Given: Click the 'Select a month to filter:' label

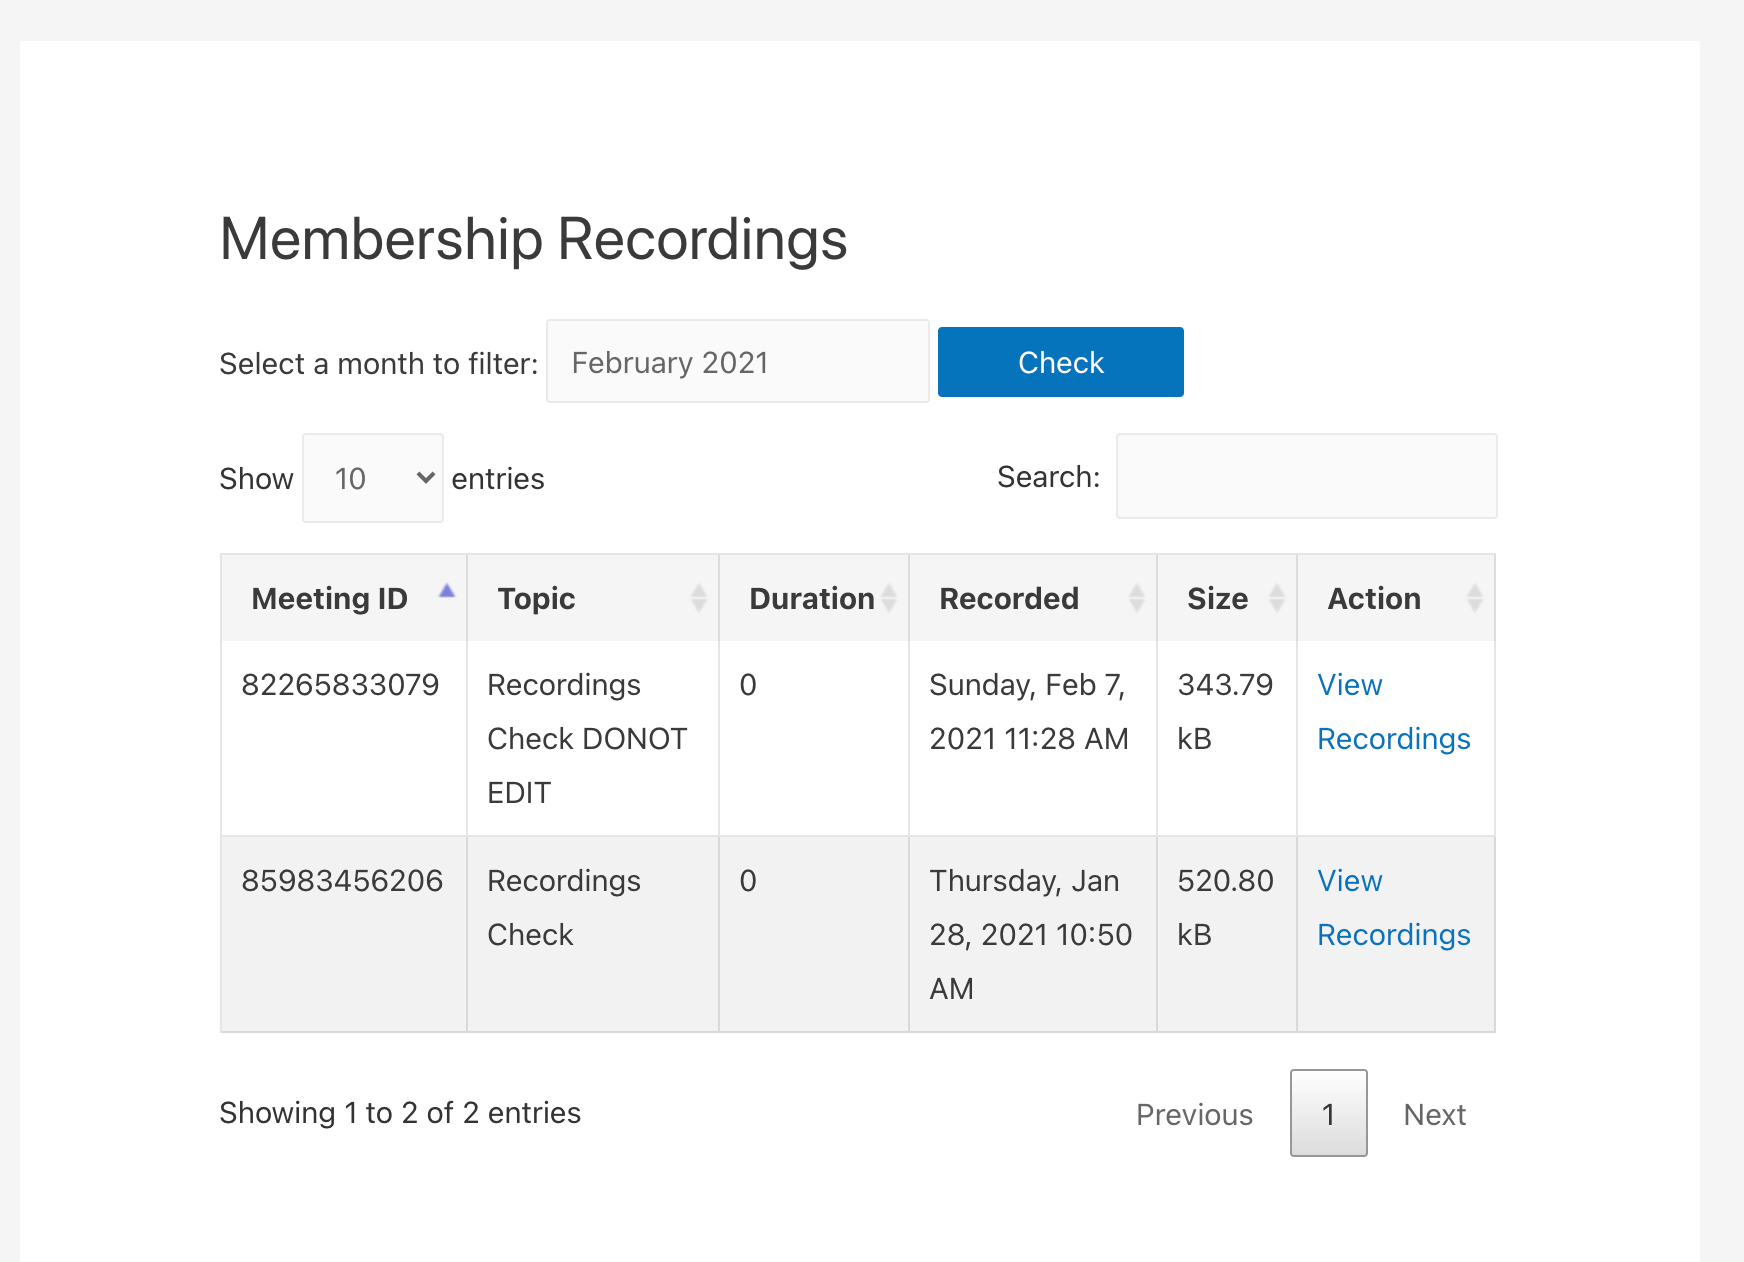Looking at the screenshot, I should [379, 364].
